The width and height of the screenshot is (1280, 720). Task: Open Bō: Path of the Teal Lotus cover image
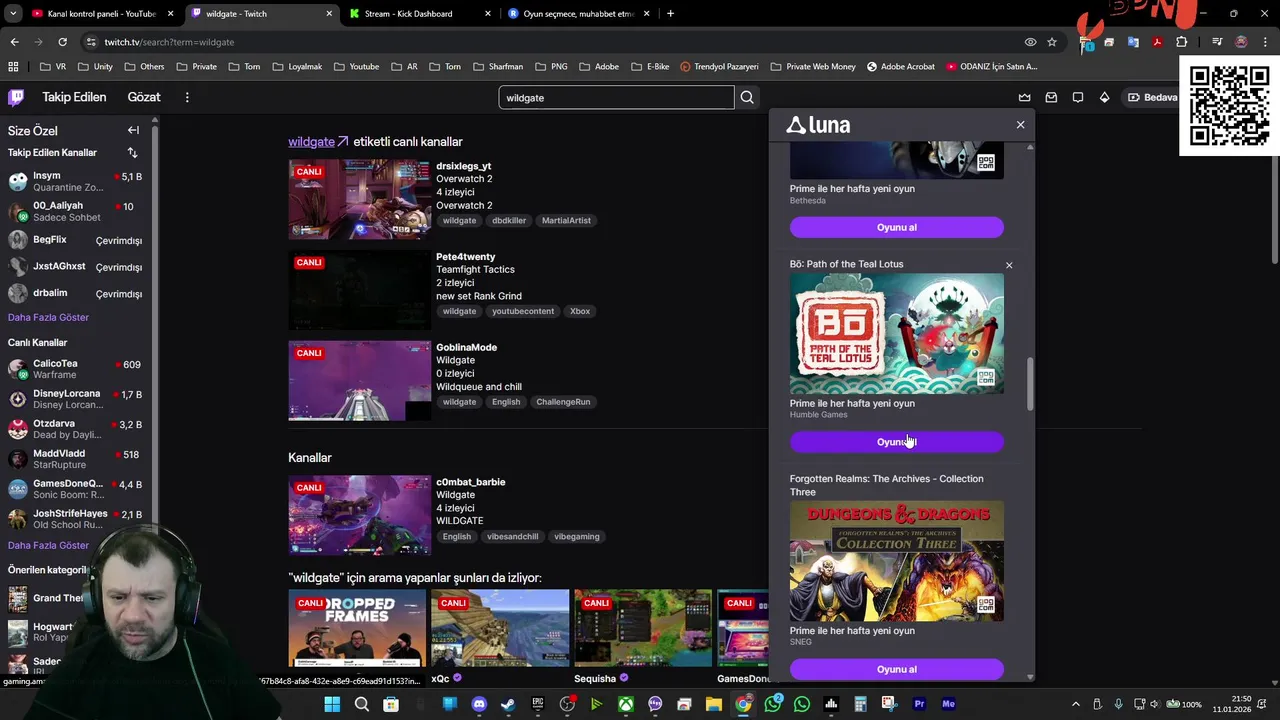[896, 334]
